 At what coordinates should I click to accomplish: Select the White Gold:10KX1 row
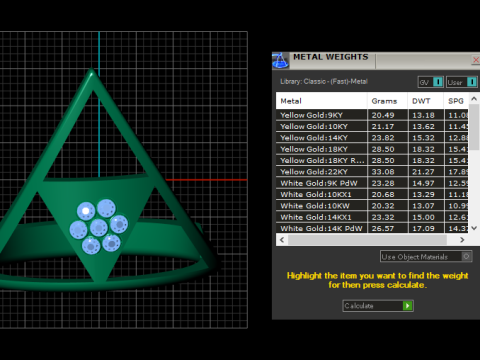point(372,194)
